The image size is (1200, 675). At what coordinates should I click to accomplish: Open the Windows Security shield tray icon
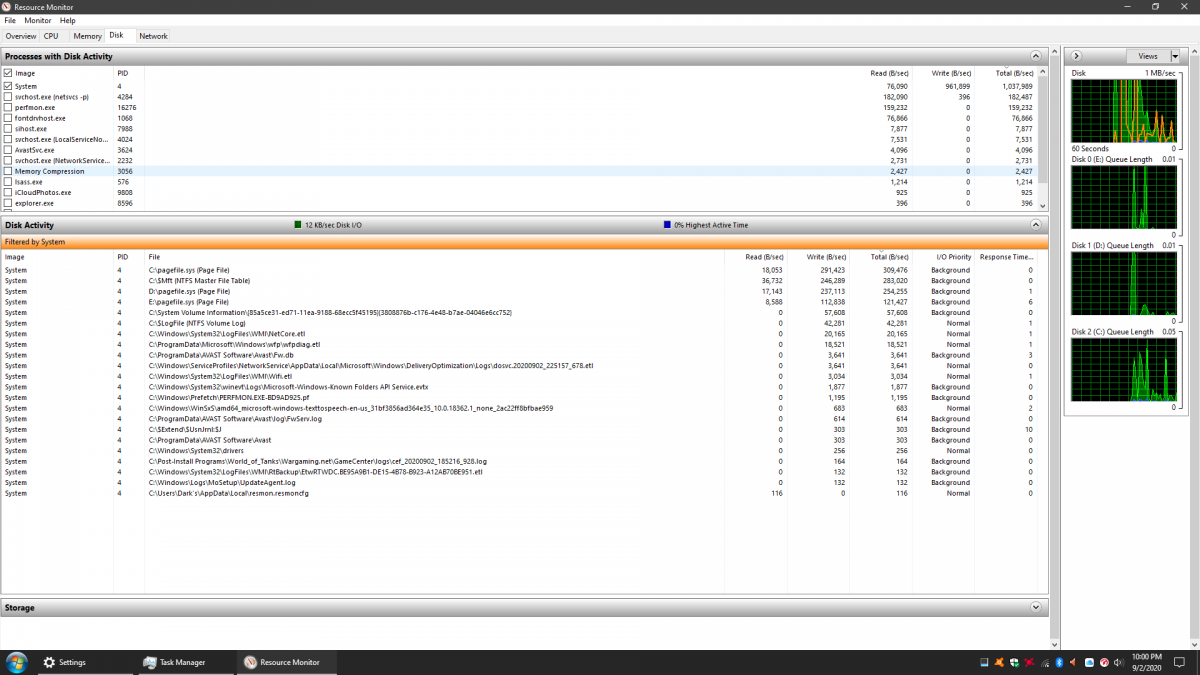pyautogui.click(x=1014, y=662)
